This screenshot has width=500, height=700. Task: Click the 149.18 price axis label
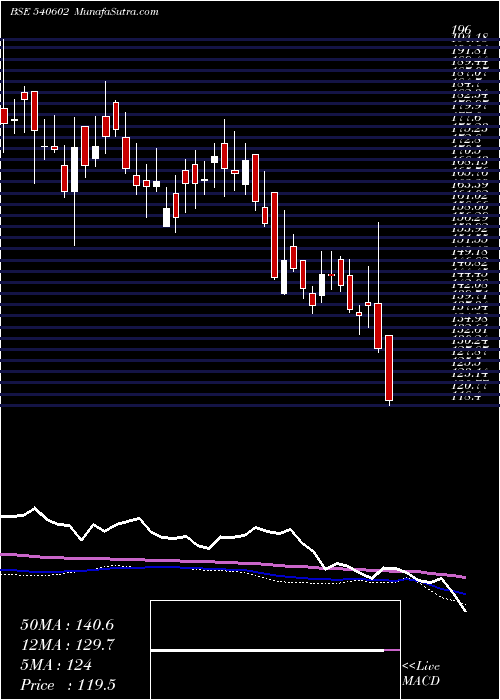tap(470, 251)
